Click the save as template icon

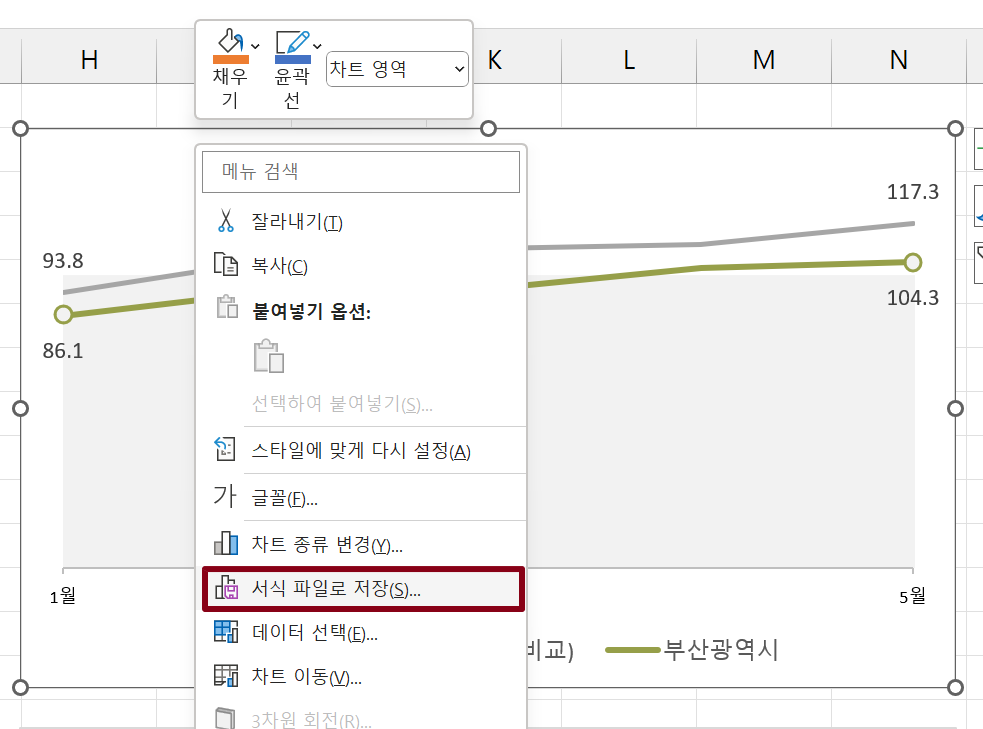[226, 587]
